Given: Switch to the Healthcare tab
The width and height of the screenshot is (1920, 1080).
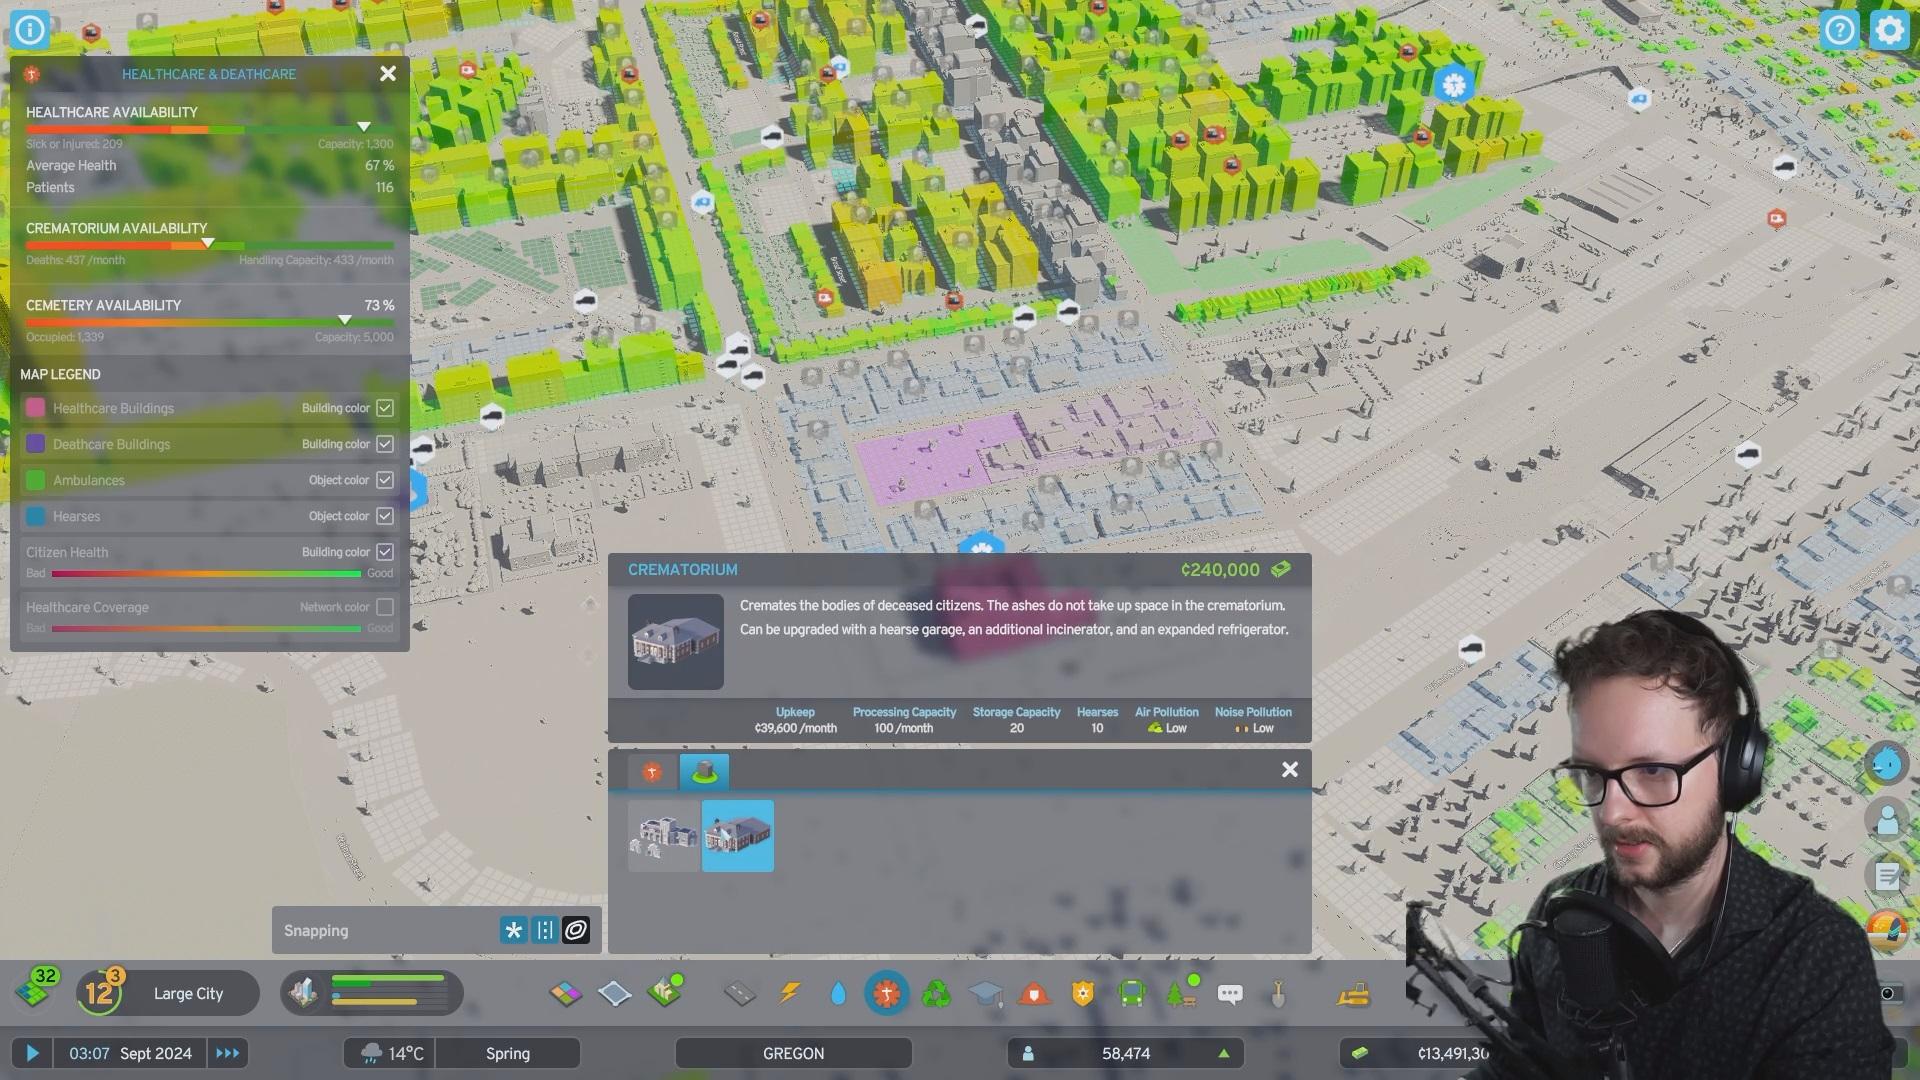Looking at the screenshot, I should [652, 772].
